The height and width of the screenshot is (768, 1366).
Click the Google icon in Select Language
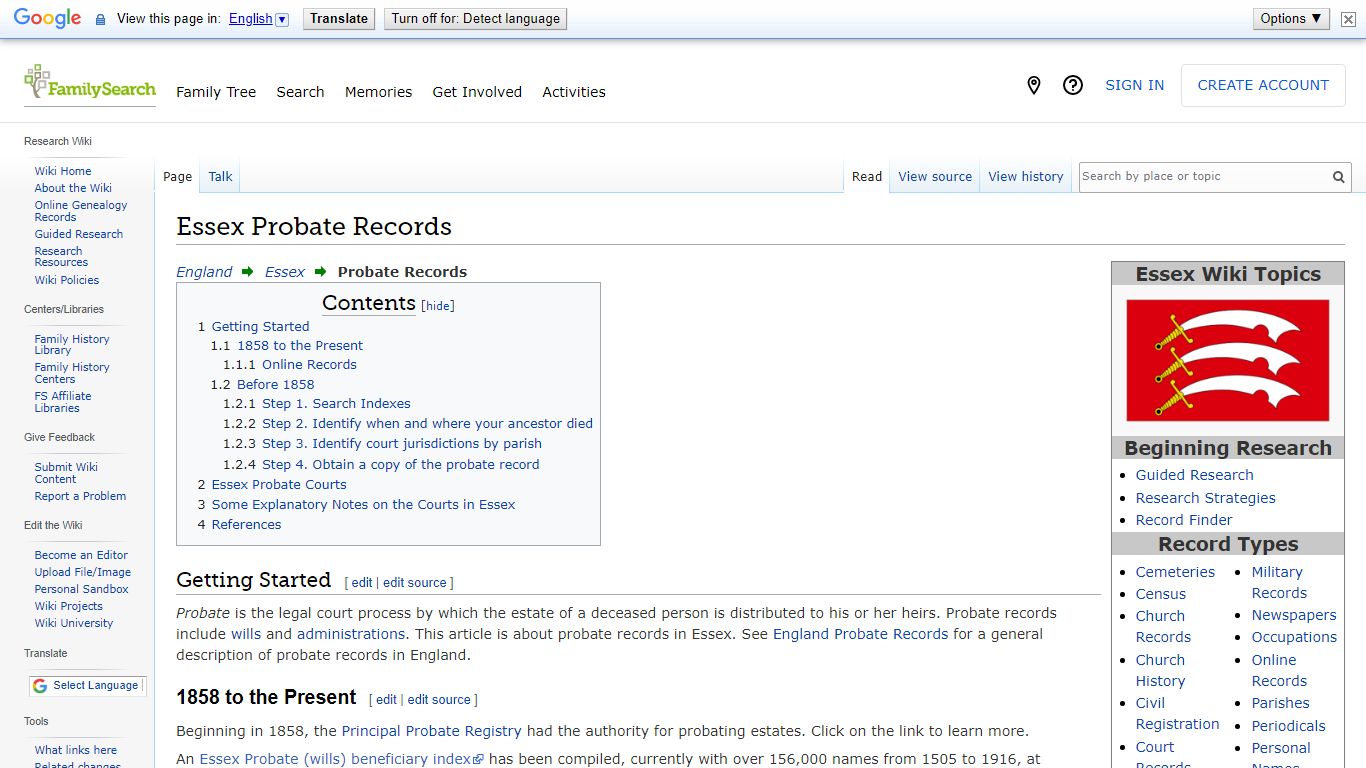(x=40, y=686)
